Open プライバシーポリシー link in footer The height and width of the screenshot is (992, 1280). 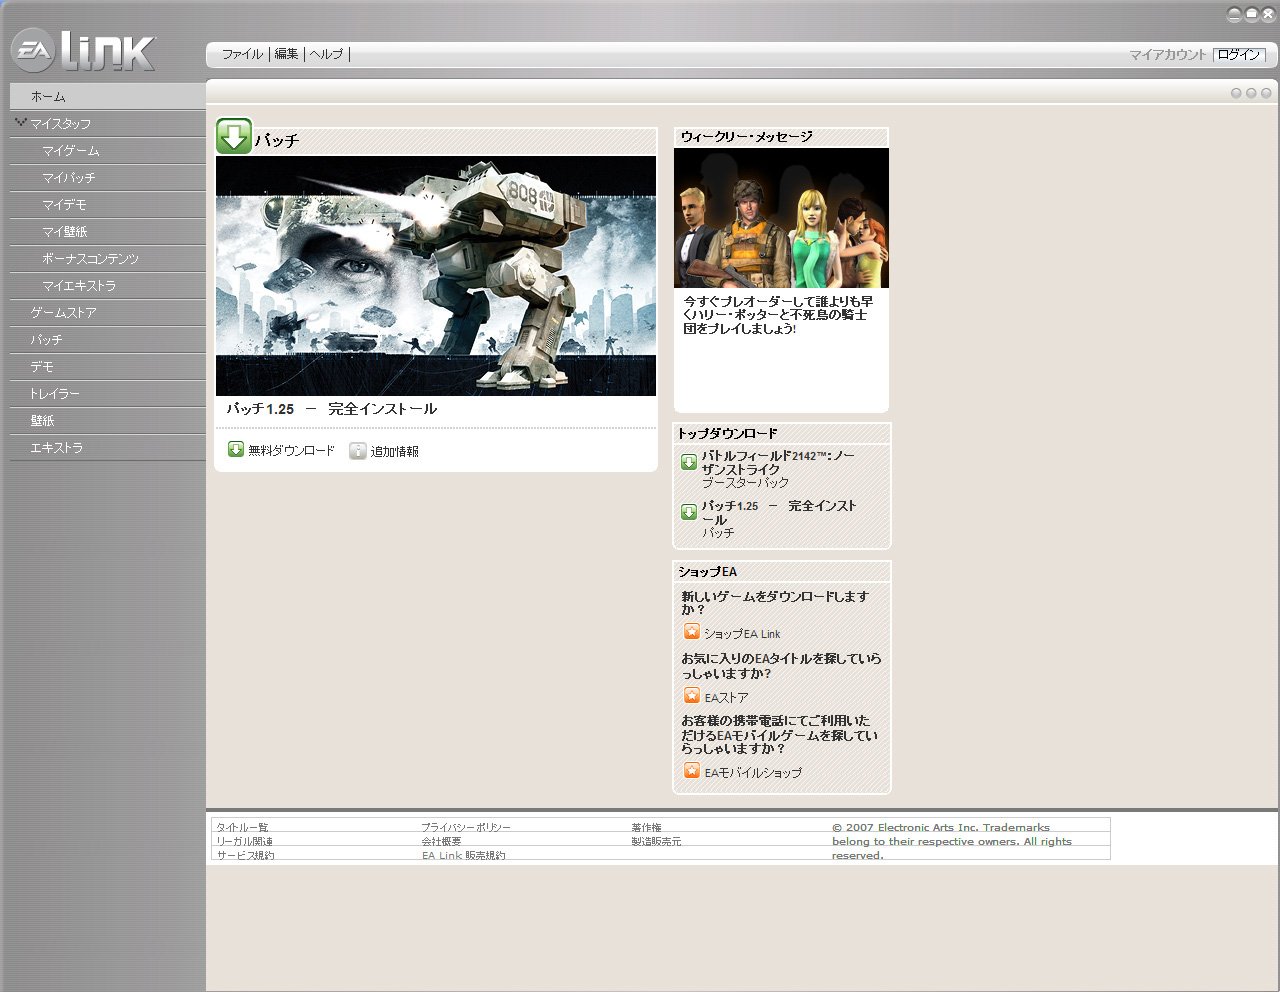pos(465,827)
